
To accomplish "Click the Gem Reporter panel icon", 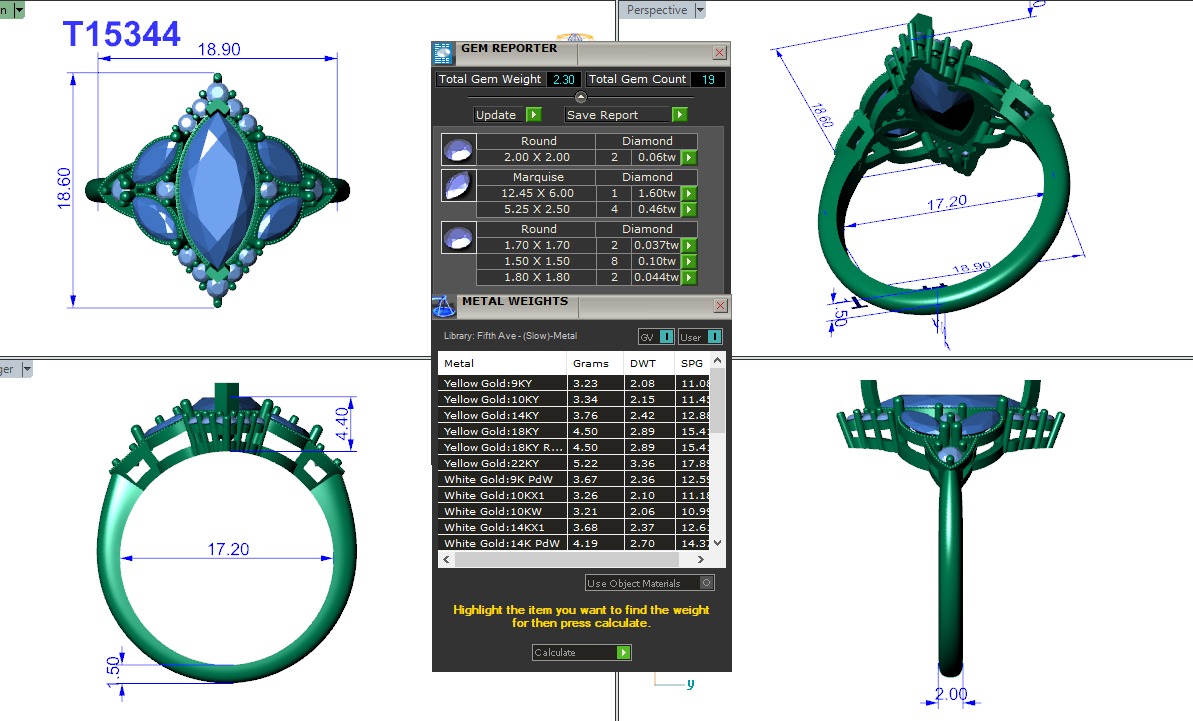I will click(x=442, y=53).
